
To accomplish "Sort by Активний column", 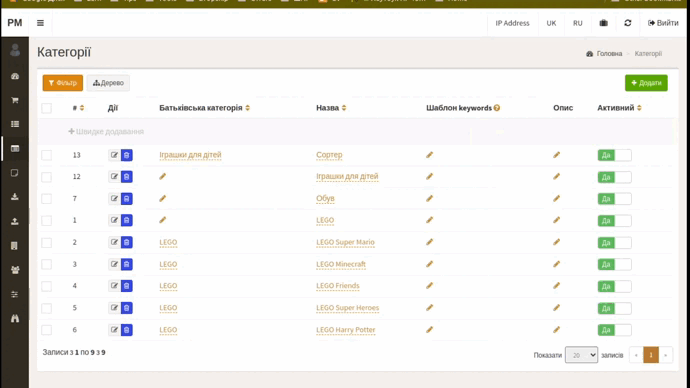I will point(619,108).
